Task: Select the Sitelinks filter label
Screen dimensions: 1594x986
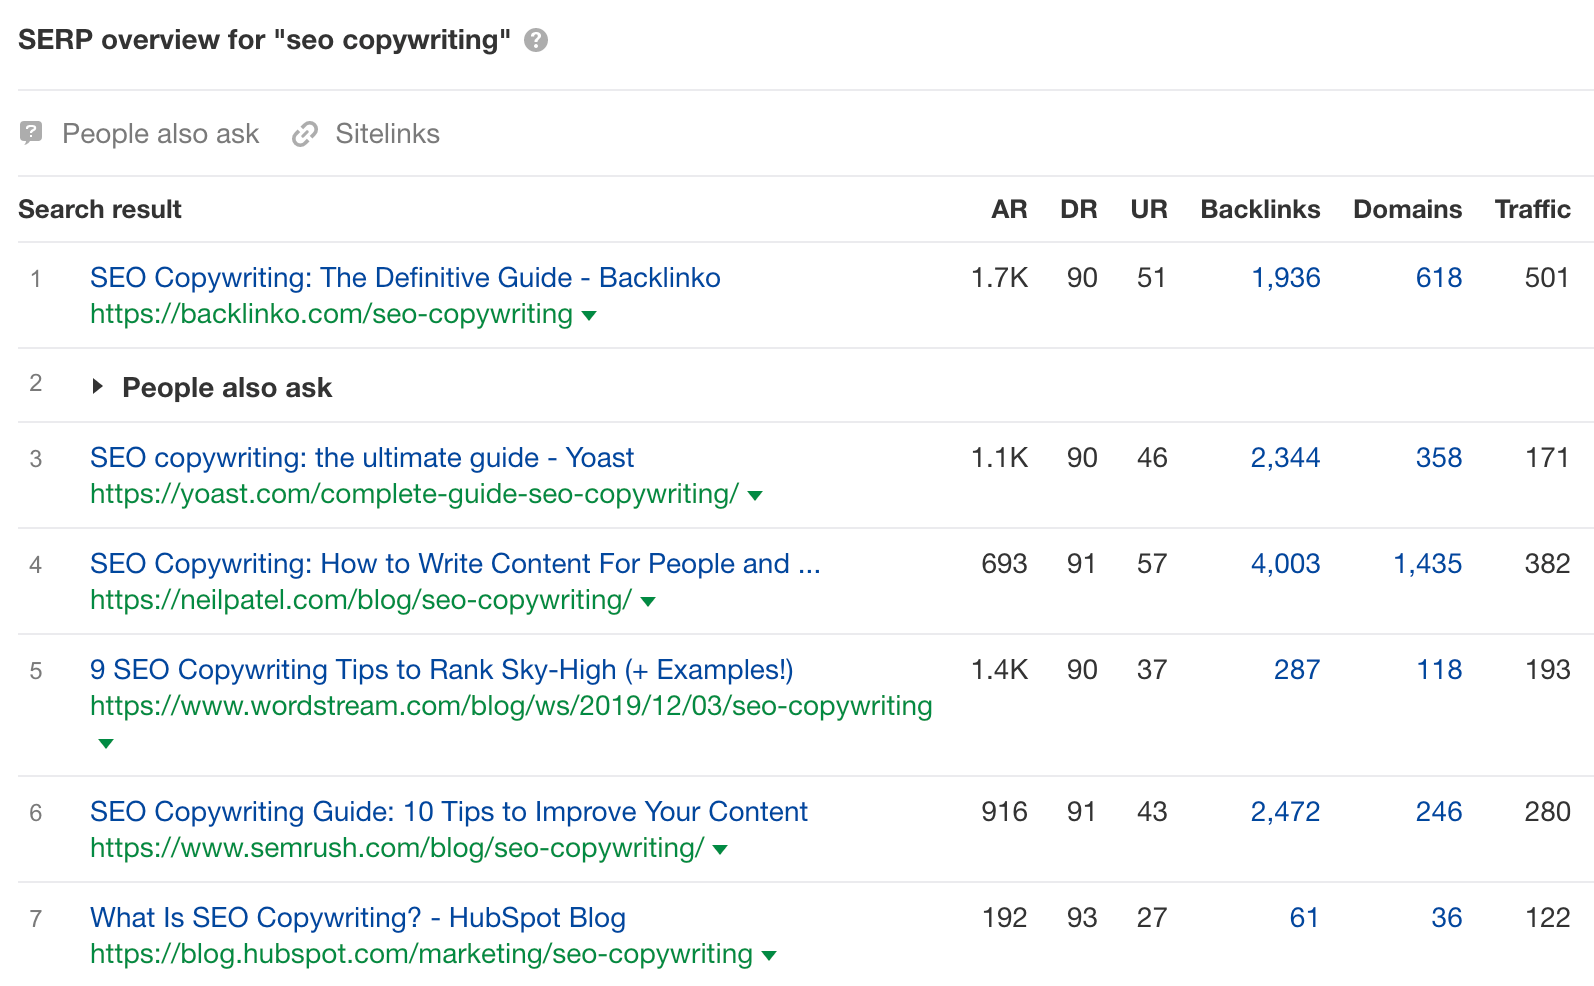Action: pos(387,134)
